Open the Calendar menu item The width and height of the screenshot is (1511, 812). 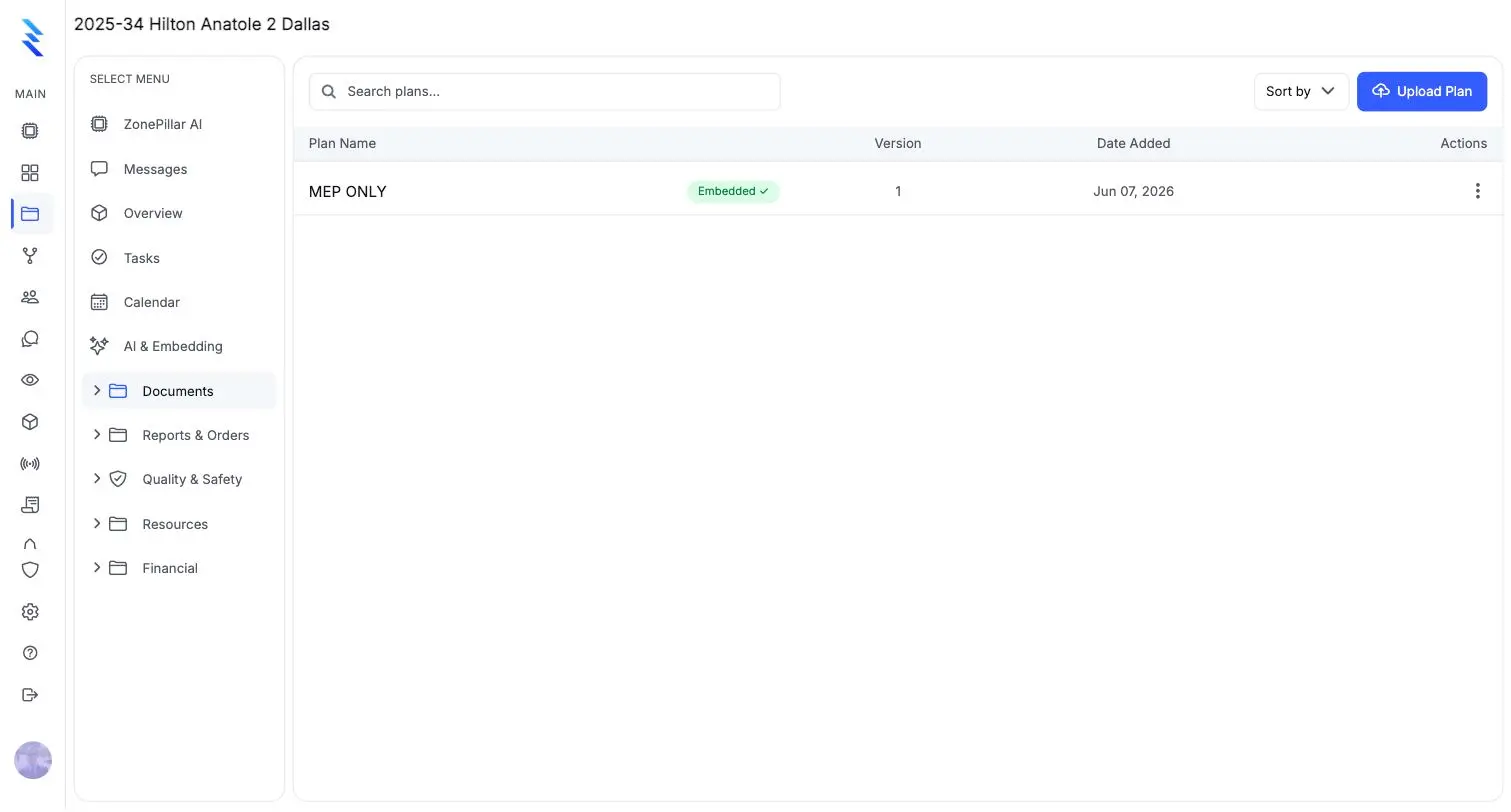point(179,302)
